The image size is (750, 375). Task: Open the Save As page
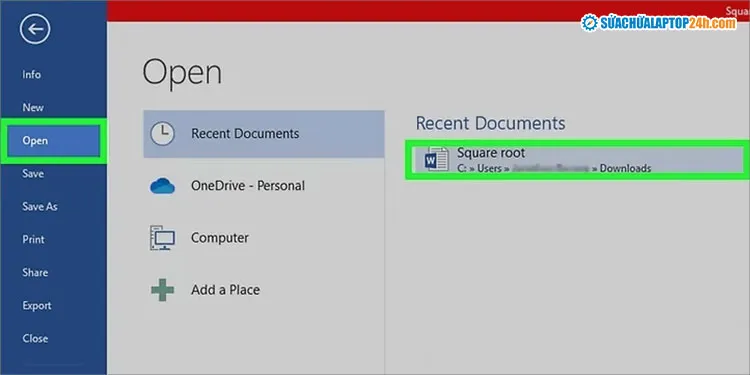[40, 207]
